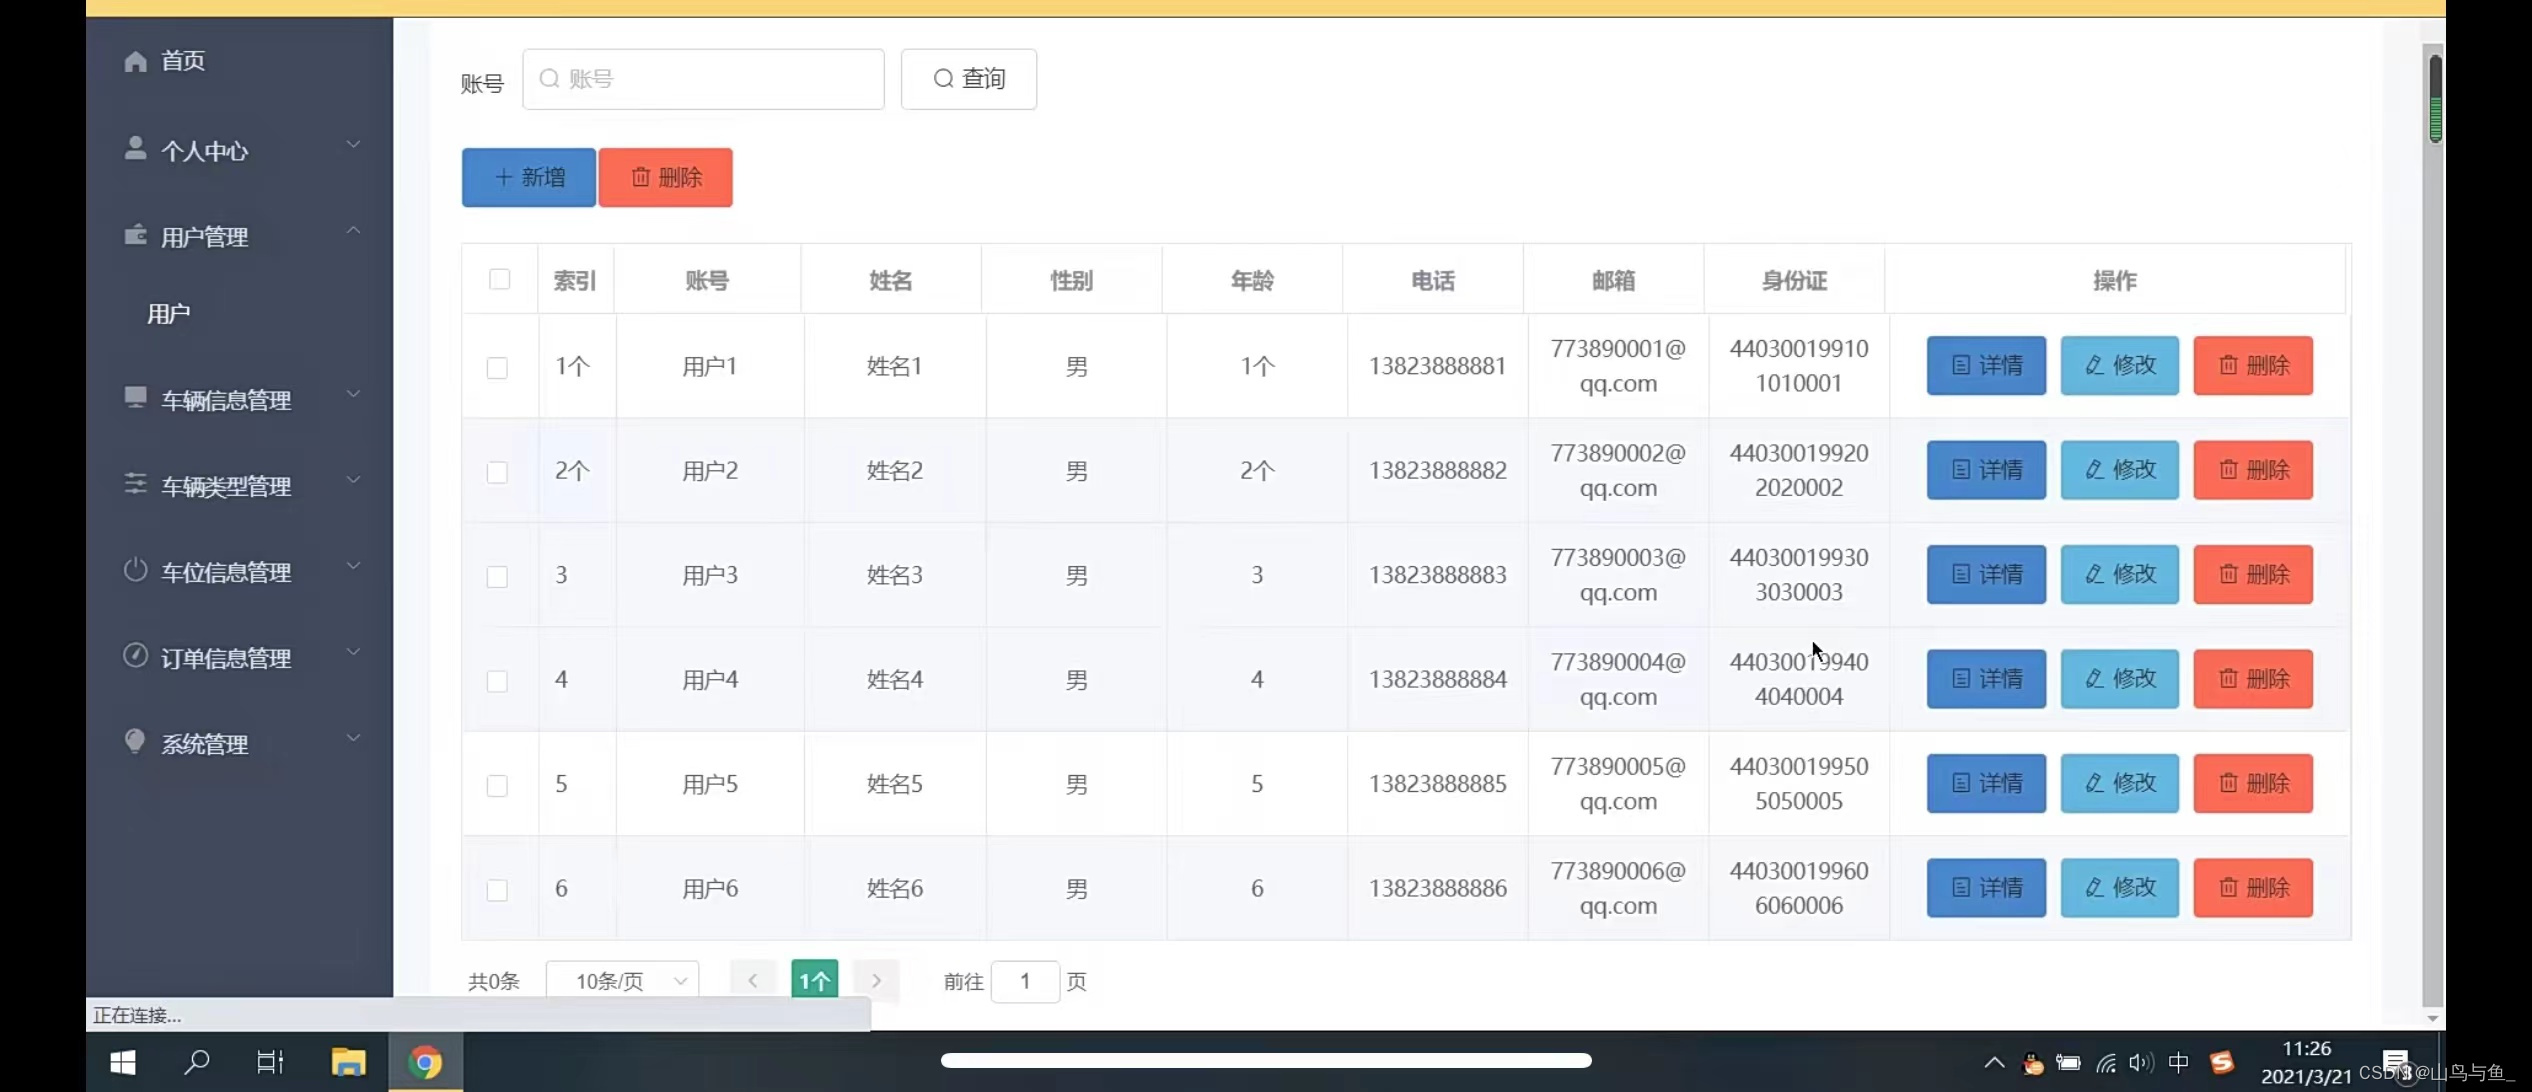The image size is (2532, 1092).
Task: Click 修改 for 用户2
Action: tap(2120, 470)
